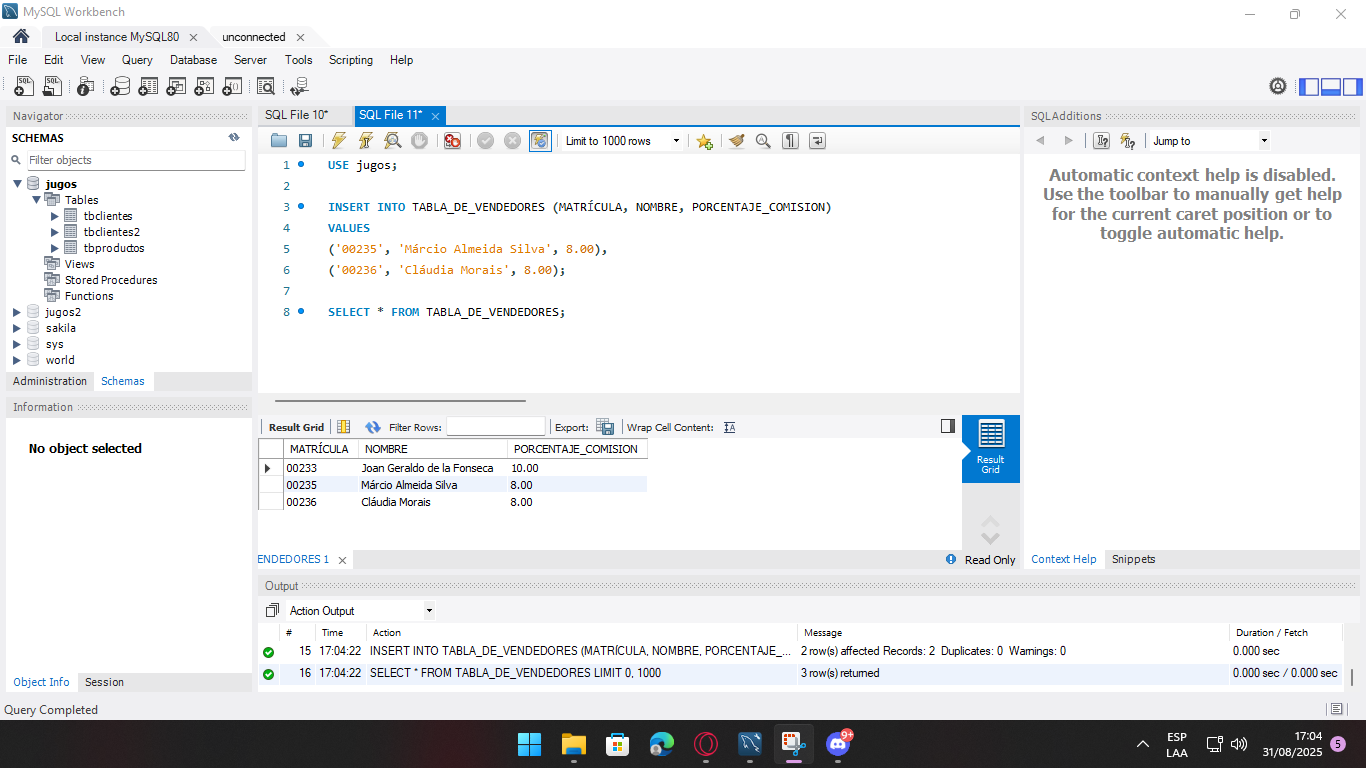Save script with the floppy disk icon
Screen dimensions: 1366x768
tap(306, 141)
